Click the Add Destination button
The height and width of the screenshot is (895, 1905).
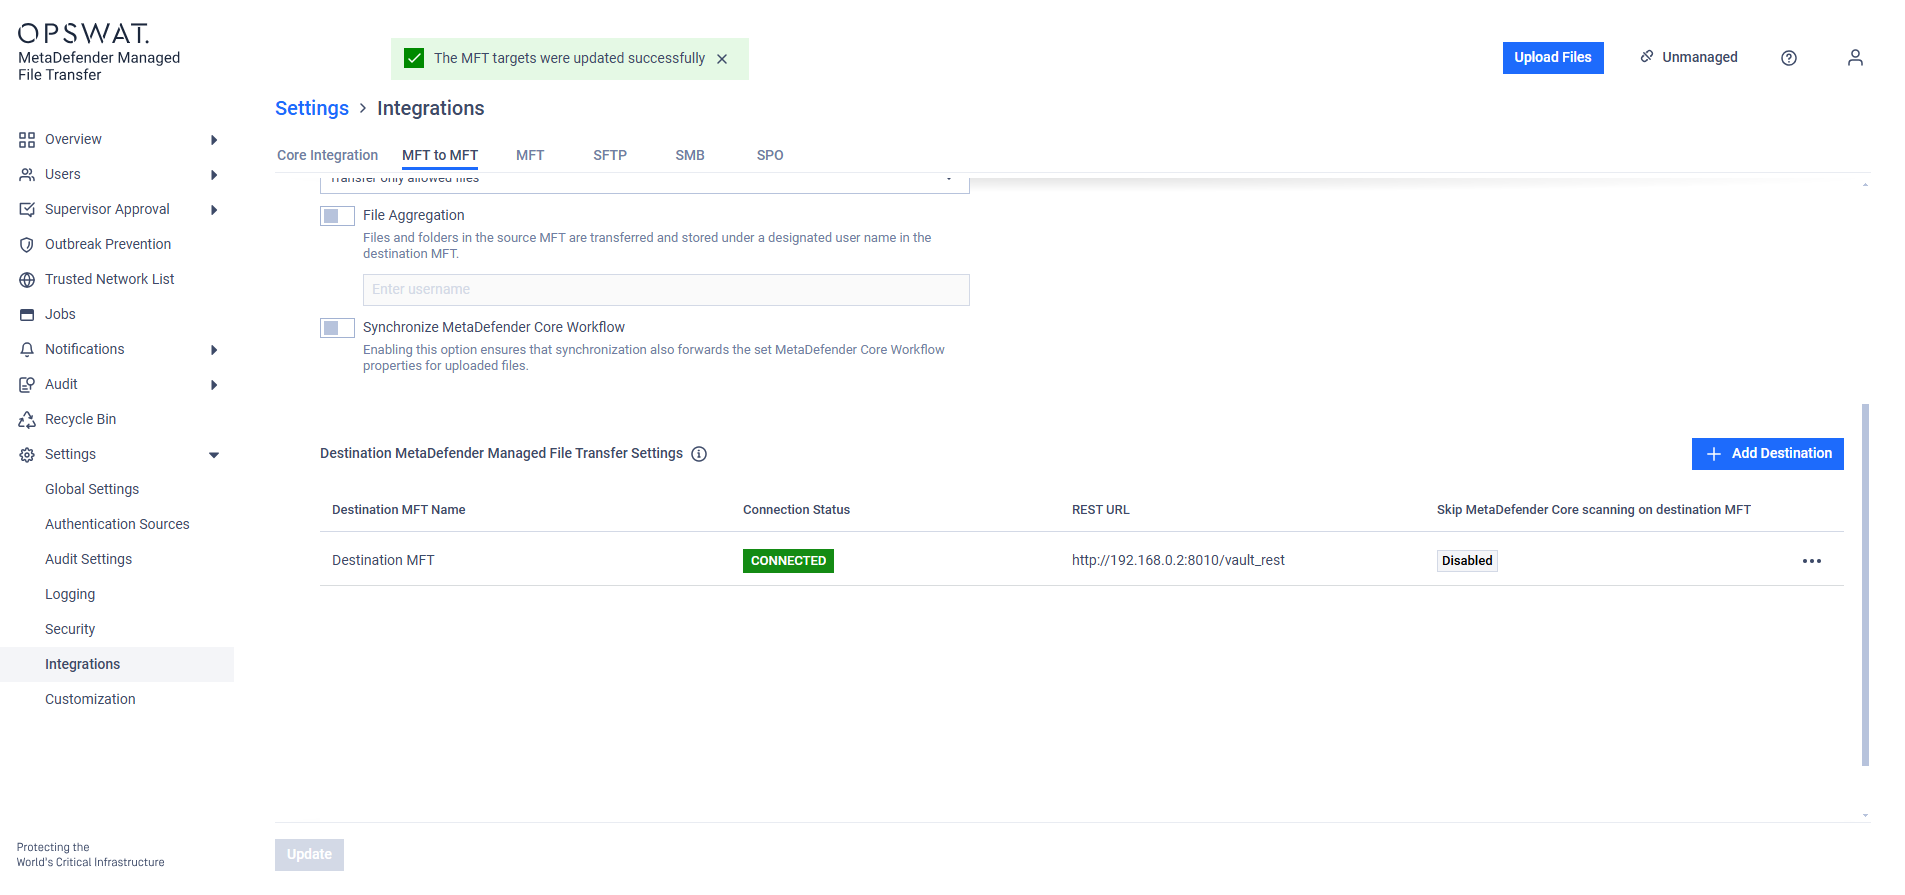coord(1768,454)
